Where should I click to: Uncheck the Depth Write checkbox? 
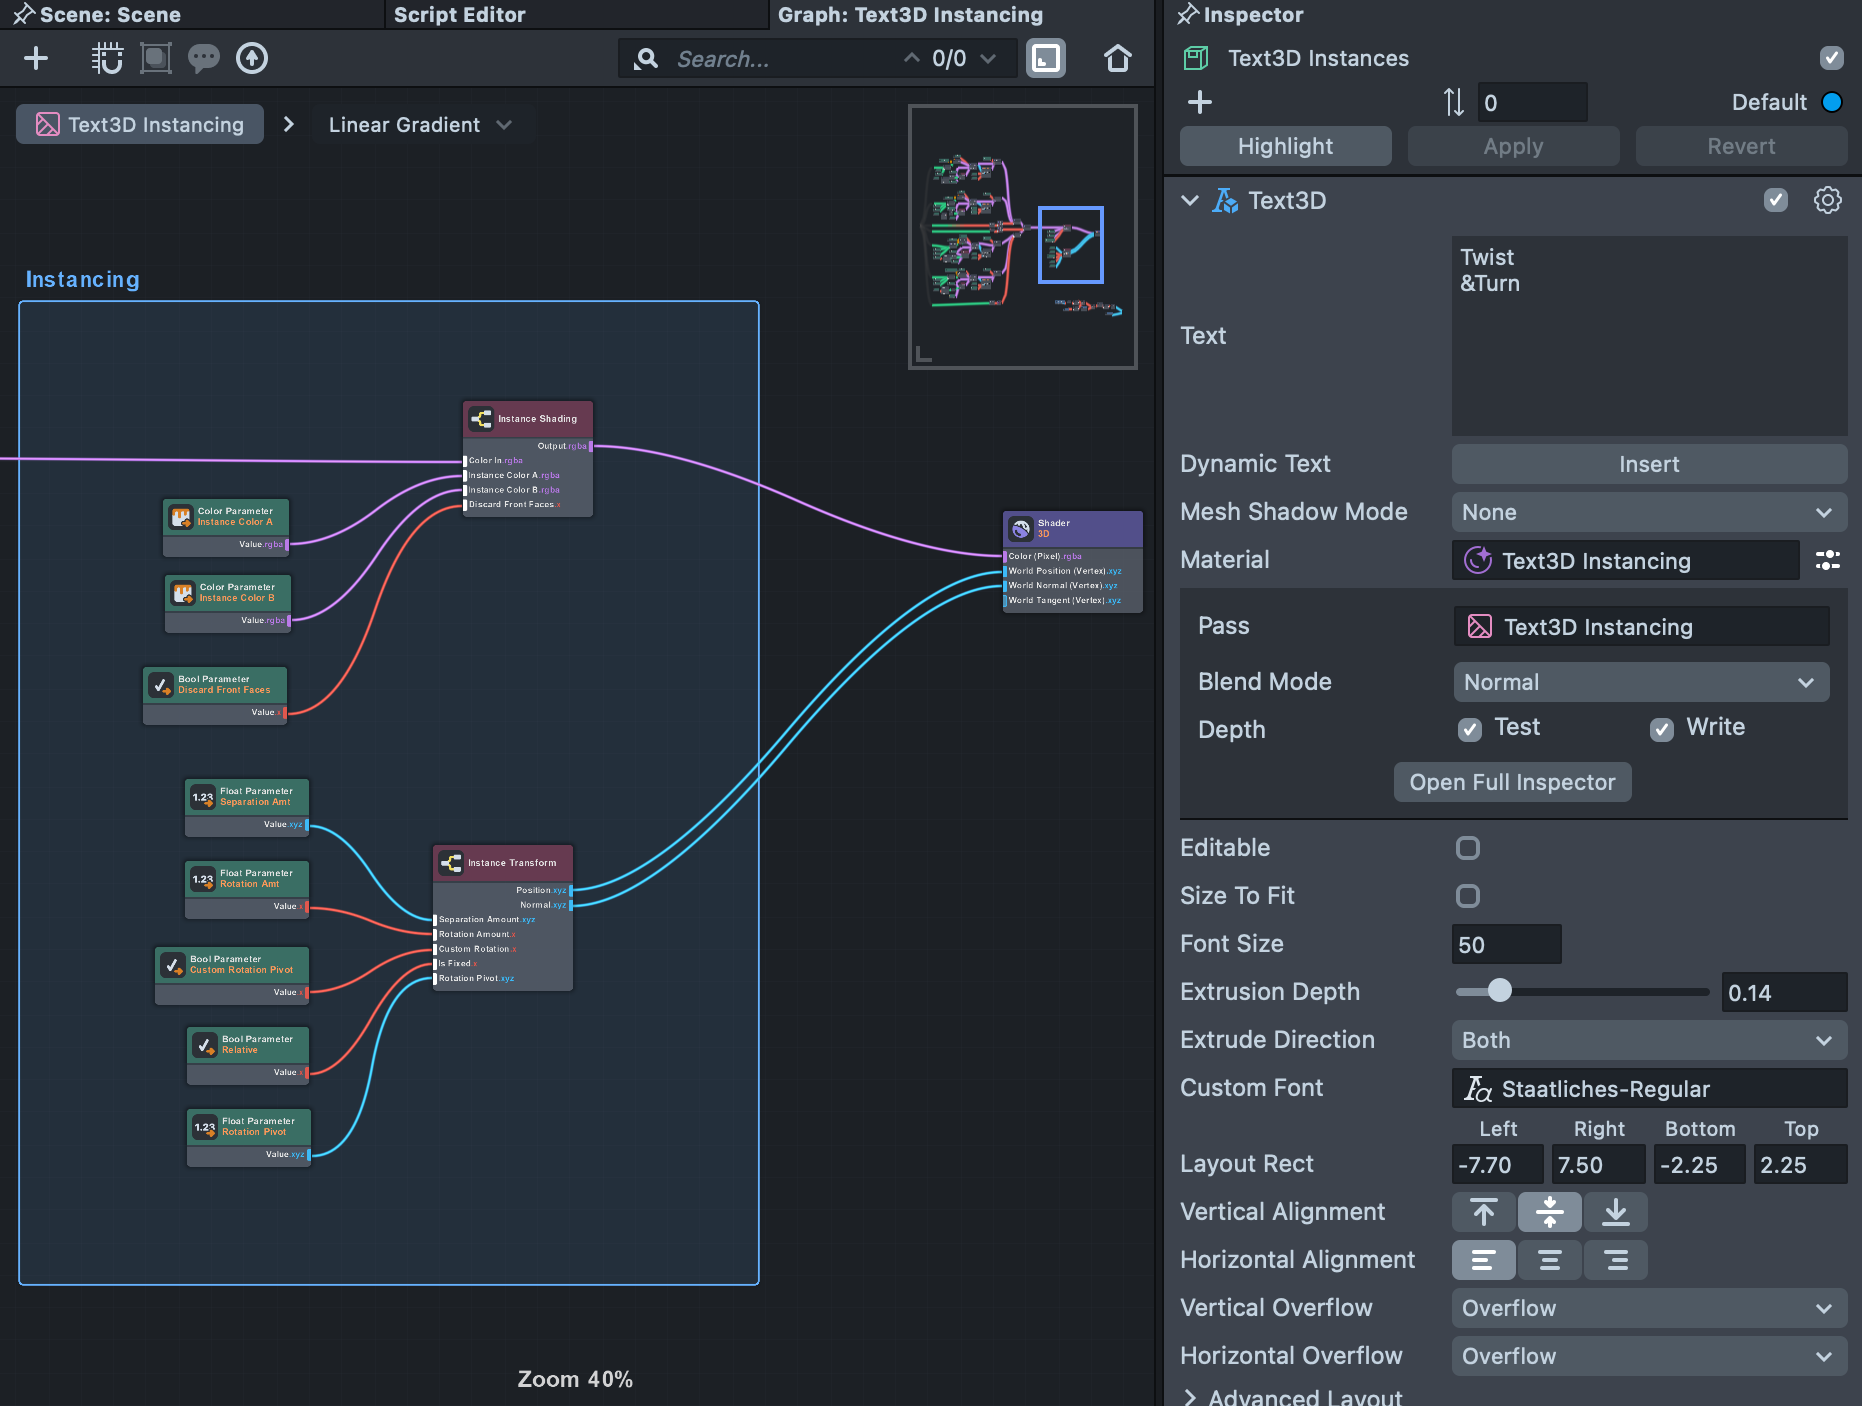1662,729
